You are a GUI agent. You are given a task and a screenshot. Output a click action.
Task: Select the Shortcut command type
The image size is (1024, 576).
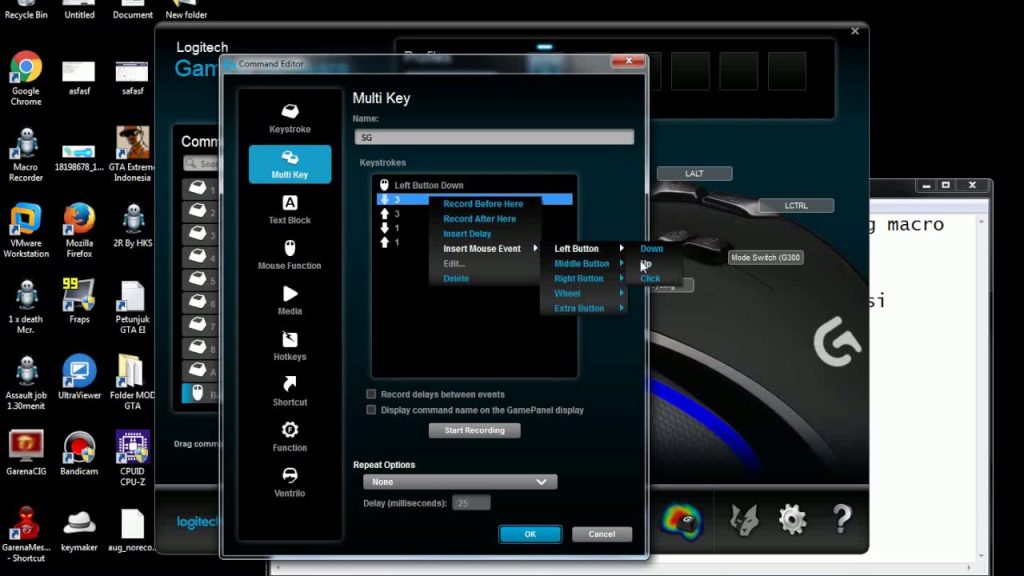coord(289,394)
